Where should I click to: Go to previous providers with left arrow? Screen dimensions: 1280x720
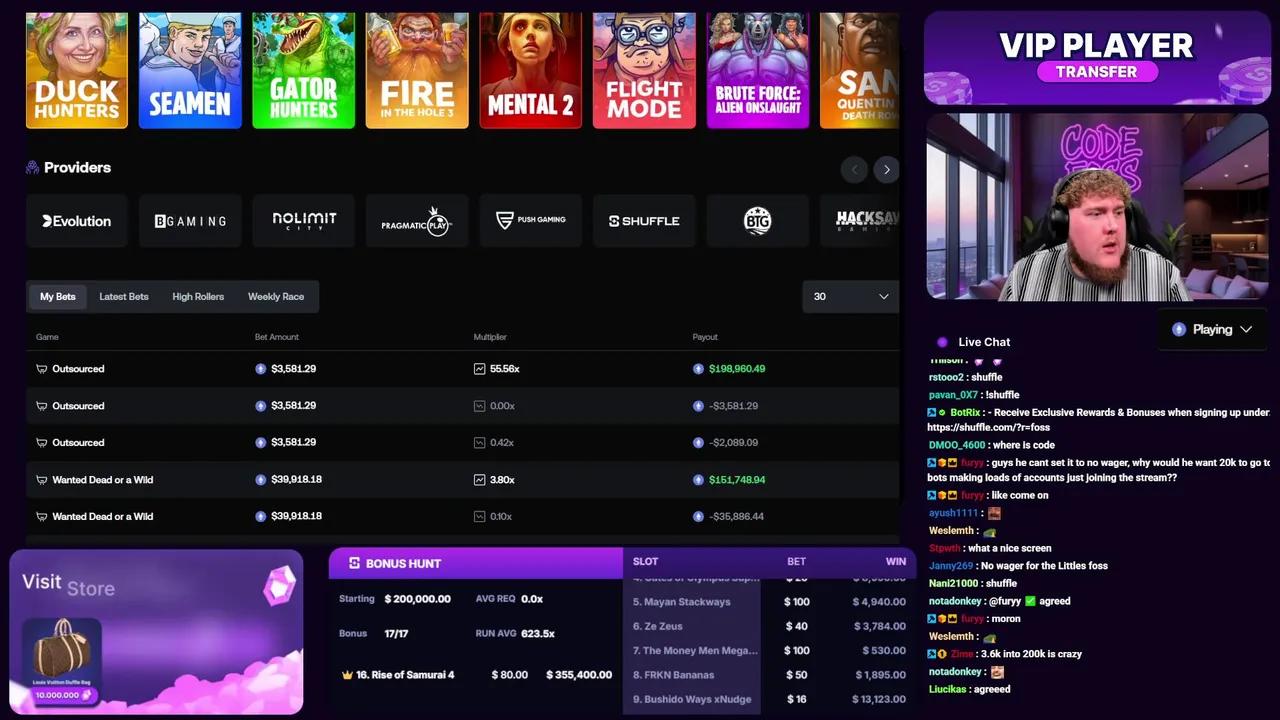pyautogui.click(x=854, y=169)
